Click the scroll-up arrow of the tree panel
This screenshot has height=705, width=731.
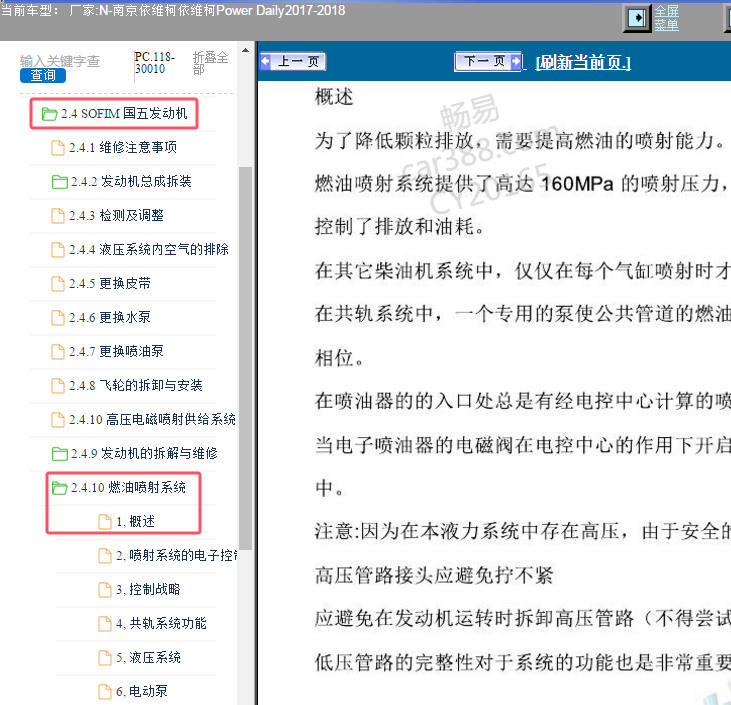click(x=245, y=50)
